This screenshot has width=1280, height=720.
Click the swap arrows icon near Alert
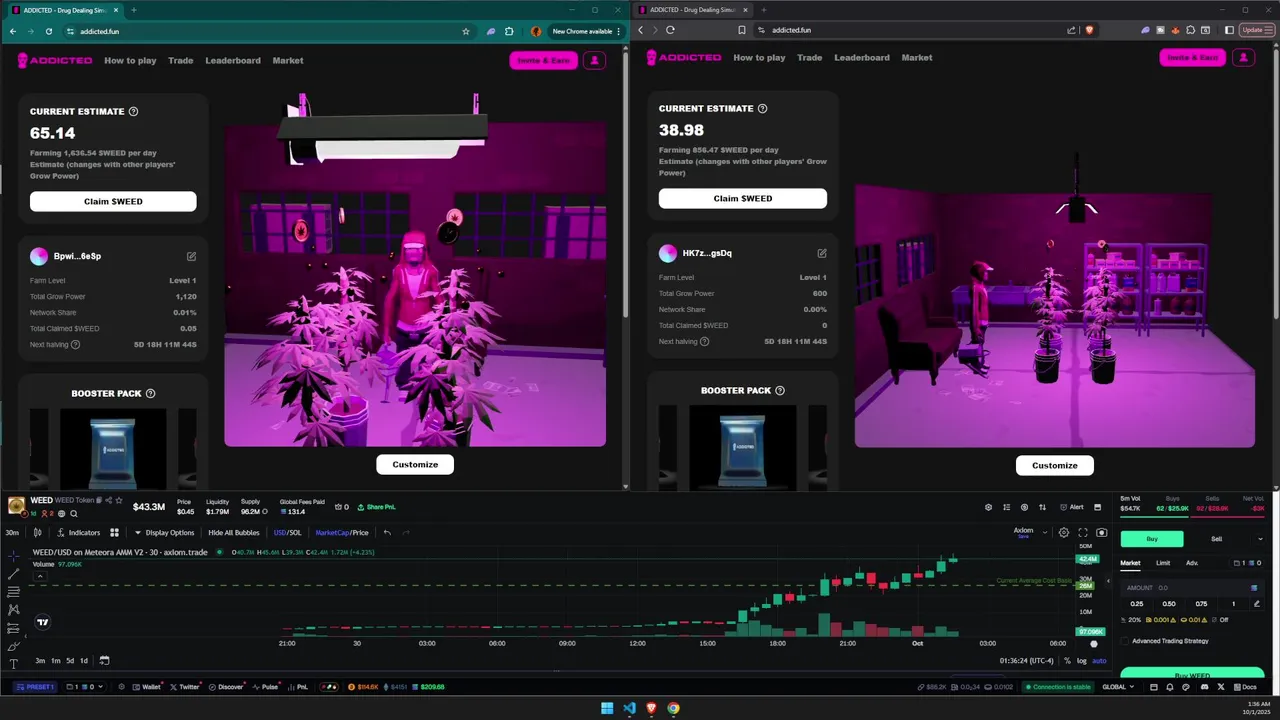pos(1042,507)
